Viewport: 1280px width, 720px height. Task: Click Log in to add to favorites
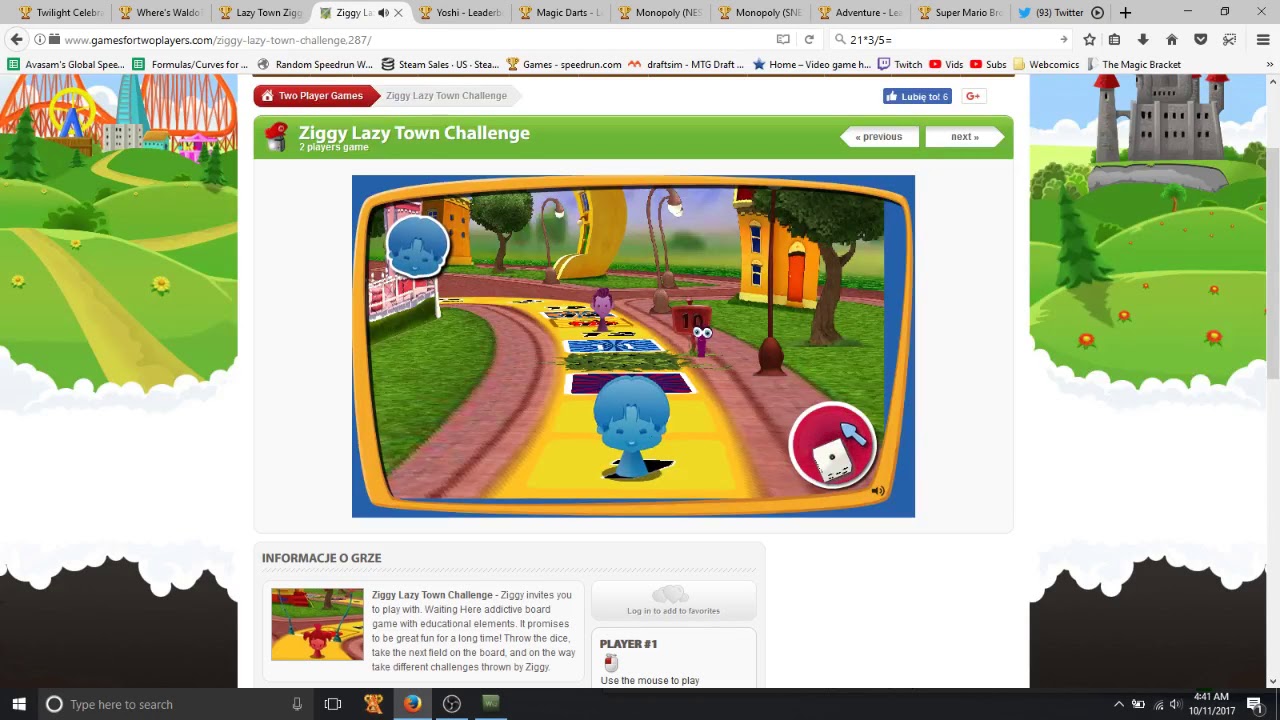coord(673,602)
